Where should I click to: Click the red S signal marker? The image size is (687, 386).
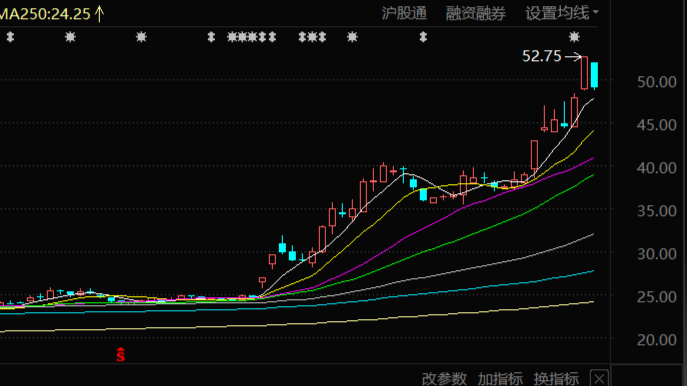tap(120, 354)
